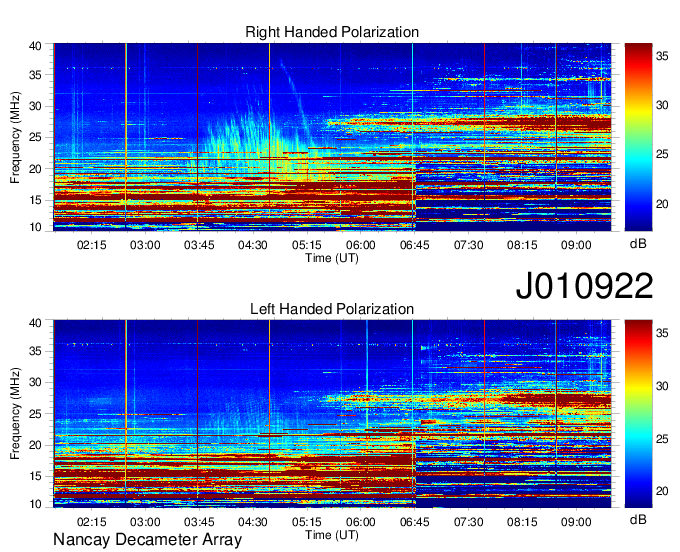Click the Right Handed Polarization spectrogram
This screenshot has width=680, height=552.
pos(332,137)
